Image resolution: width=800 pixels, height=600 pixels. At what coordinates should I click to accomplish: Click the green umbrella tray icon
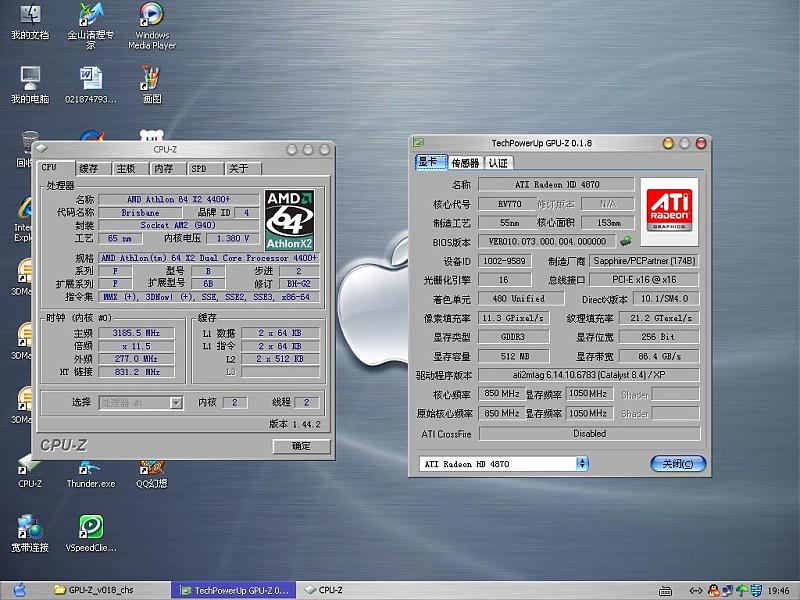click(x=741, y=591)
